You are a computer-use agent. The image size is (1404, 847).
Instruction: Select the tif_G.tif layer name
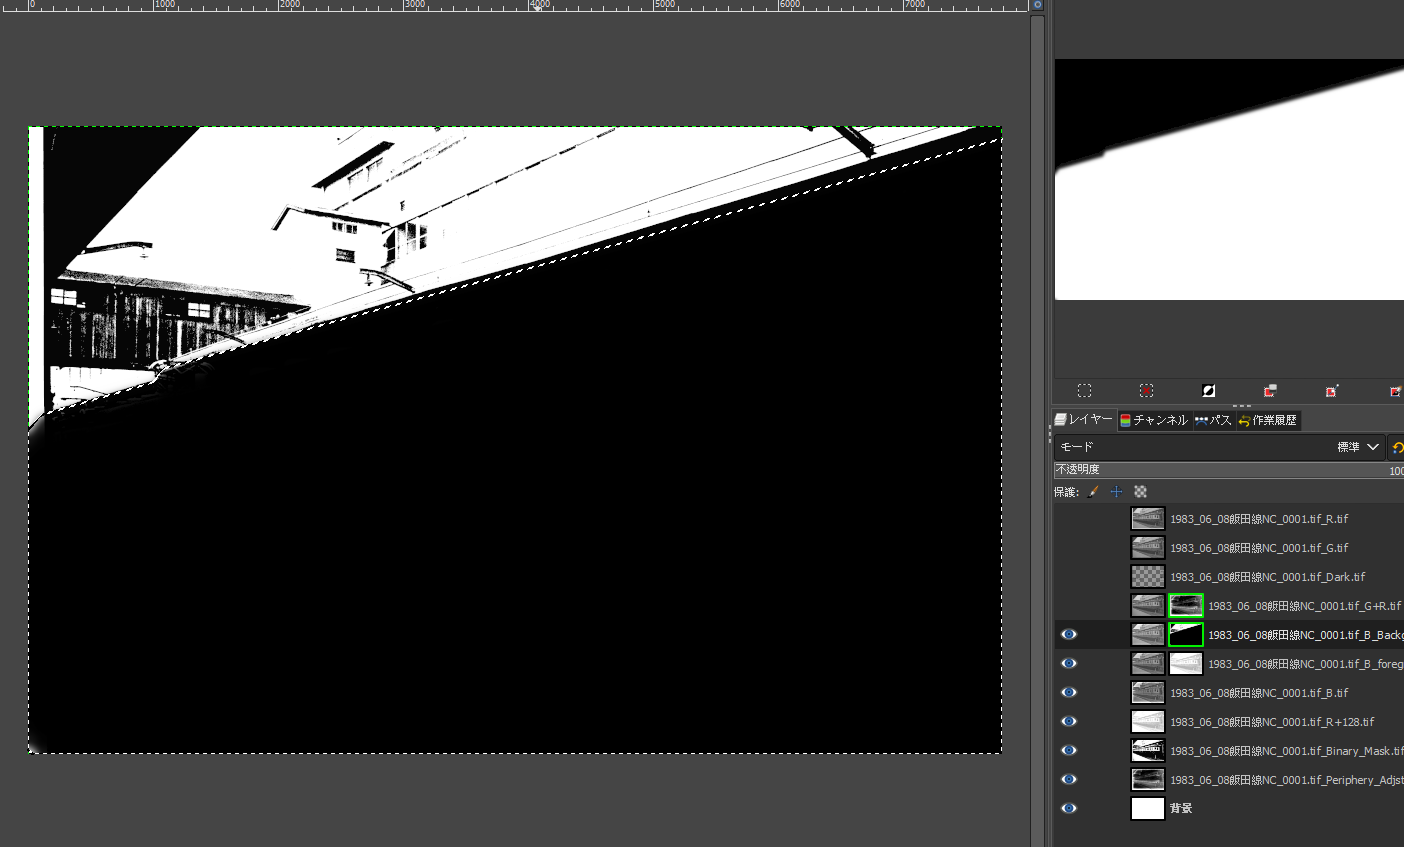pos(1259,548)
